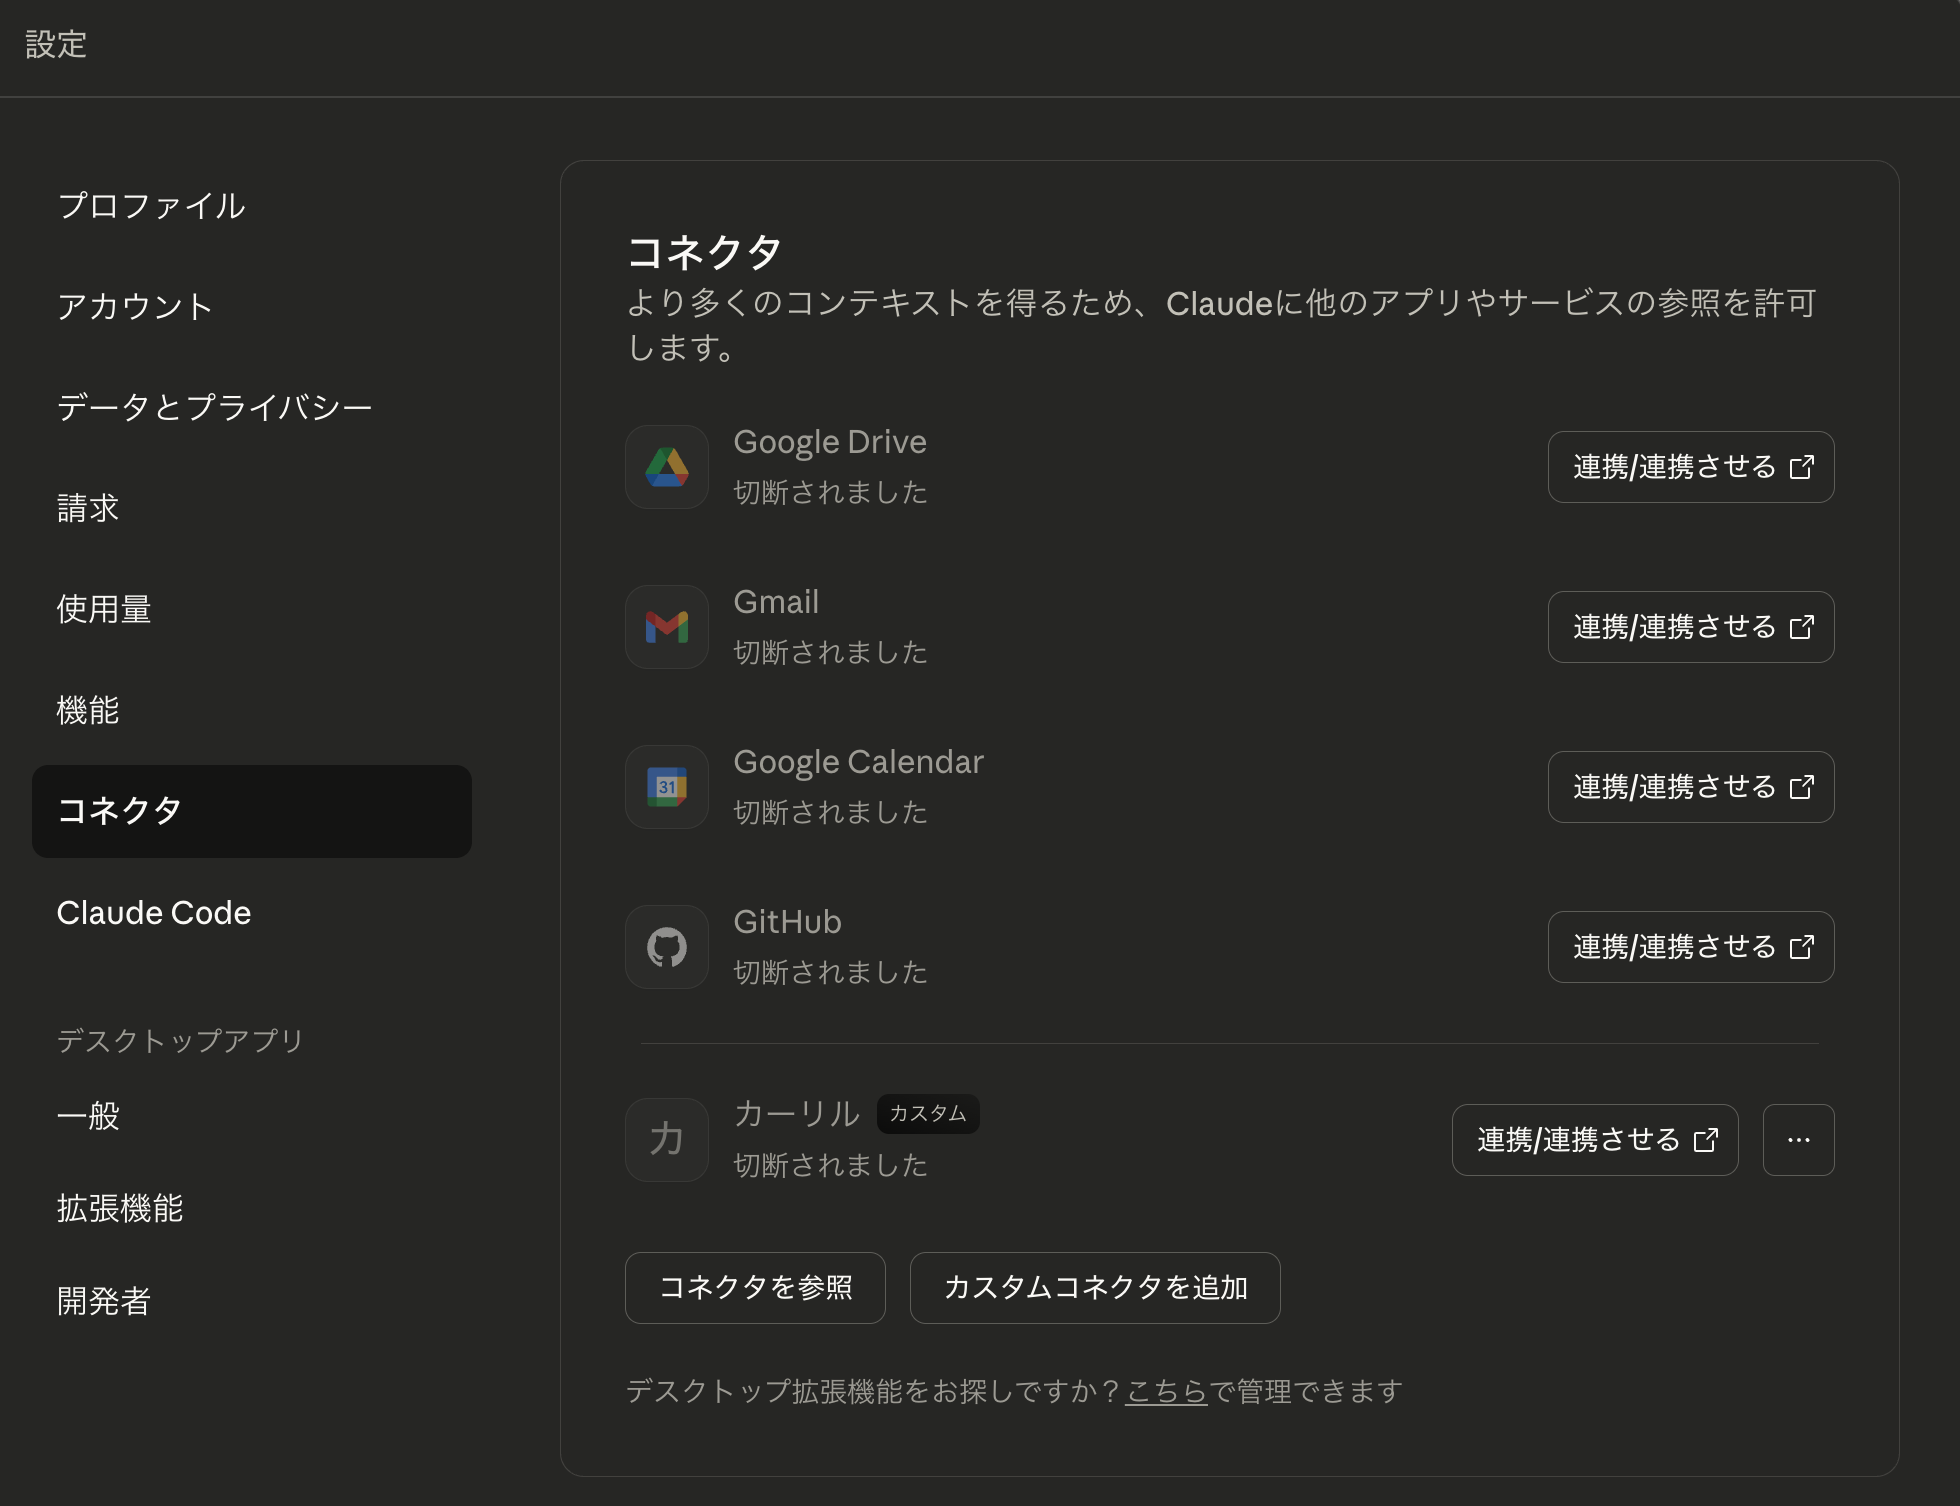Open the Claude Code settings section
Screen dimensions: 1960x1506
154,912
